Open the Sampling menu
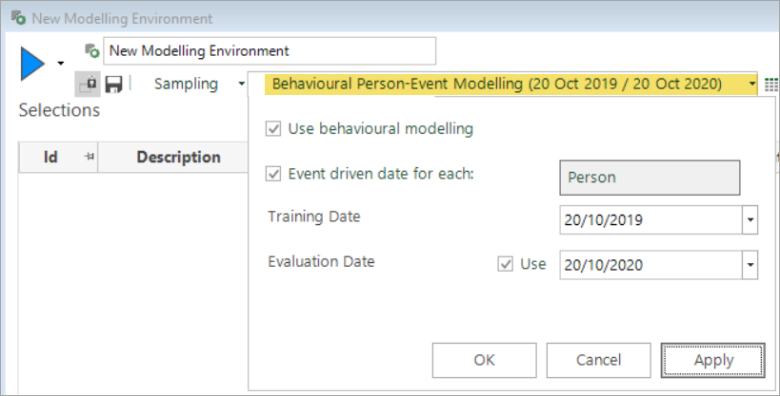Image resolution: width=780 pixels, height=396 pixels. 199,84
